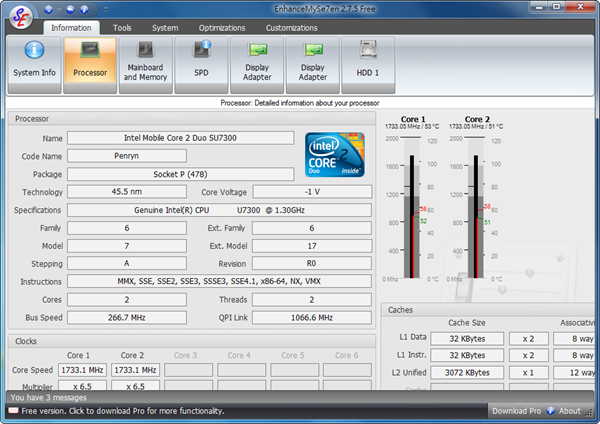Image resolution: width=600 pixels, height=424 pixels.
Task: Switch to the System tab
Action: tap(166, 28)
